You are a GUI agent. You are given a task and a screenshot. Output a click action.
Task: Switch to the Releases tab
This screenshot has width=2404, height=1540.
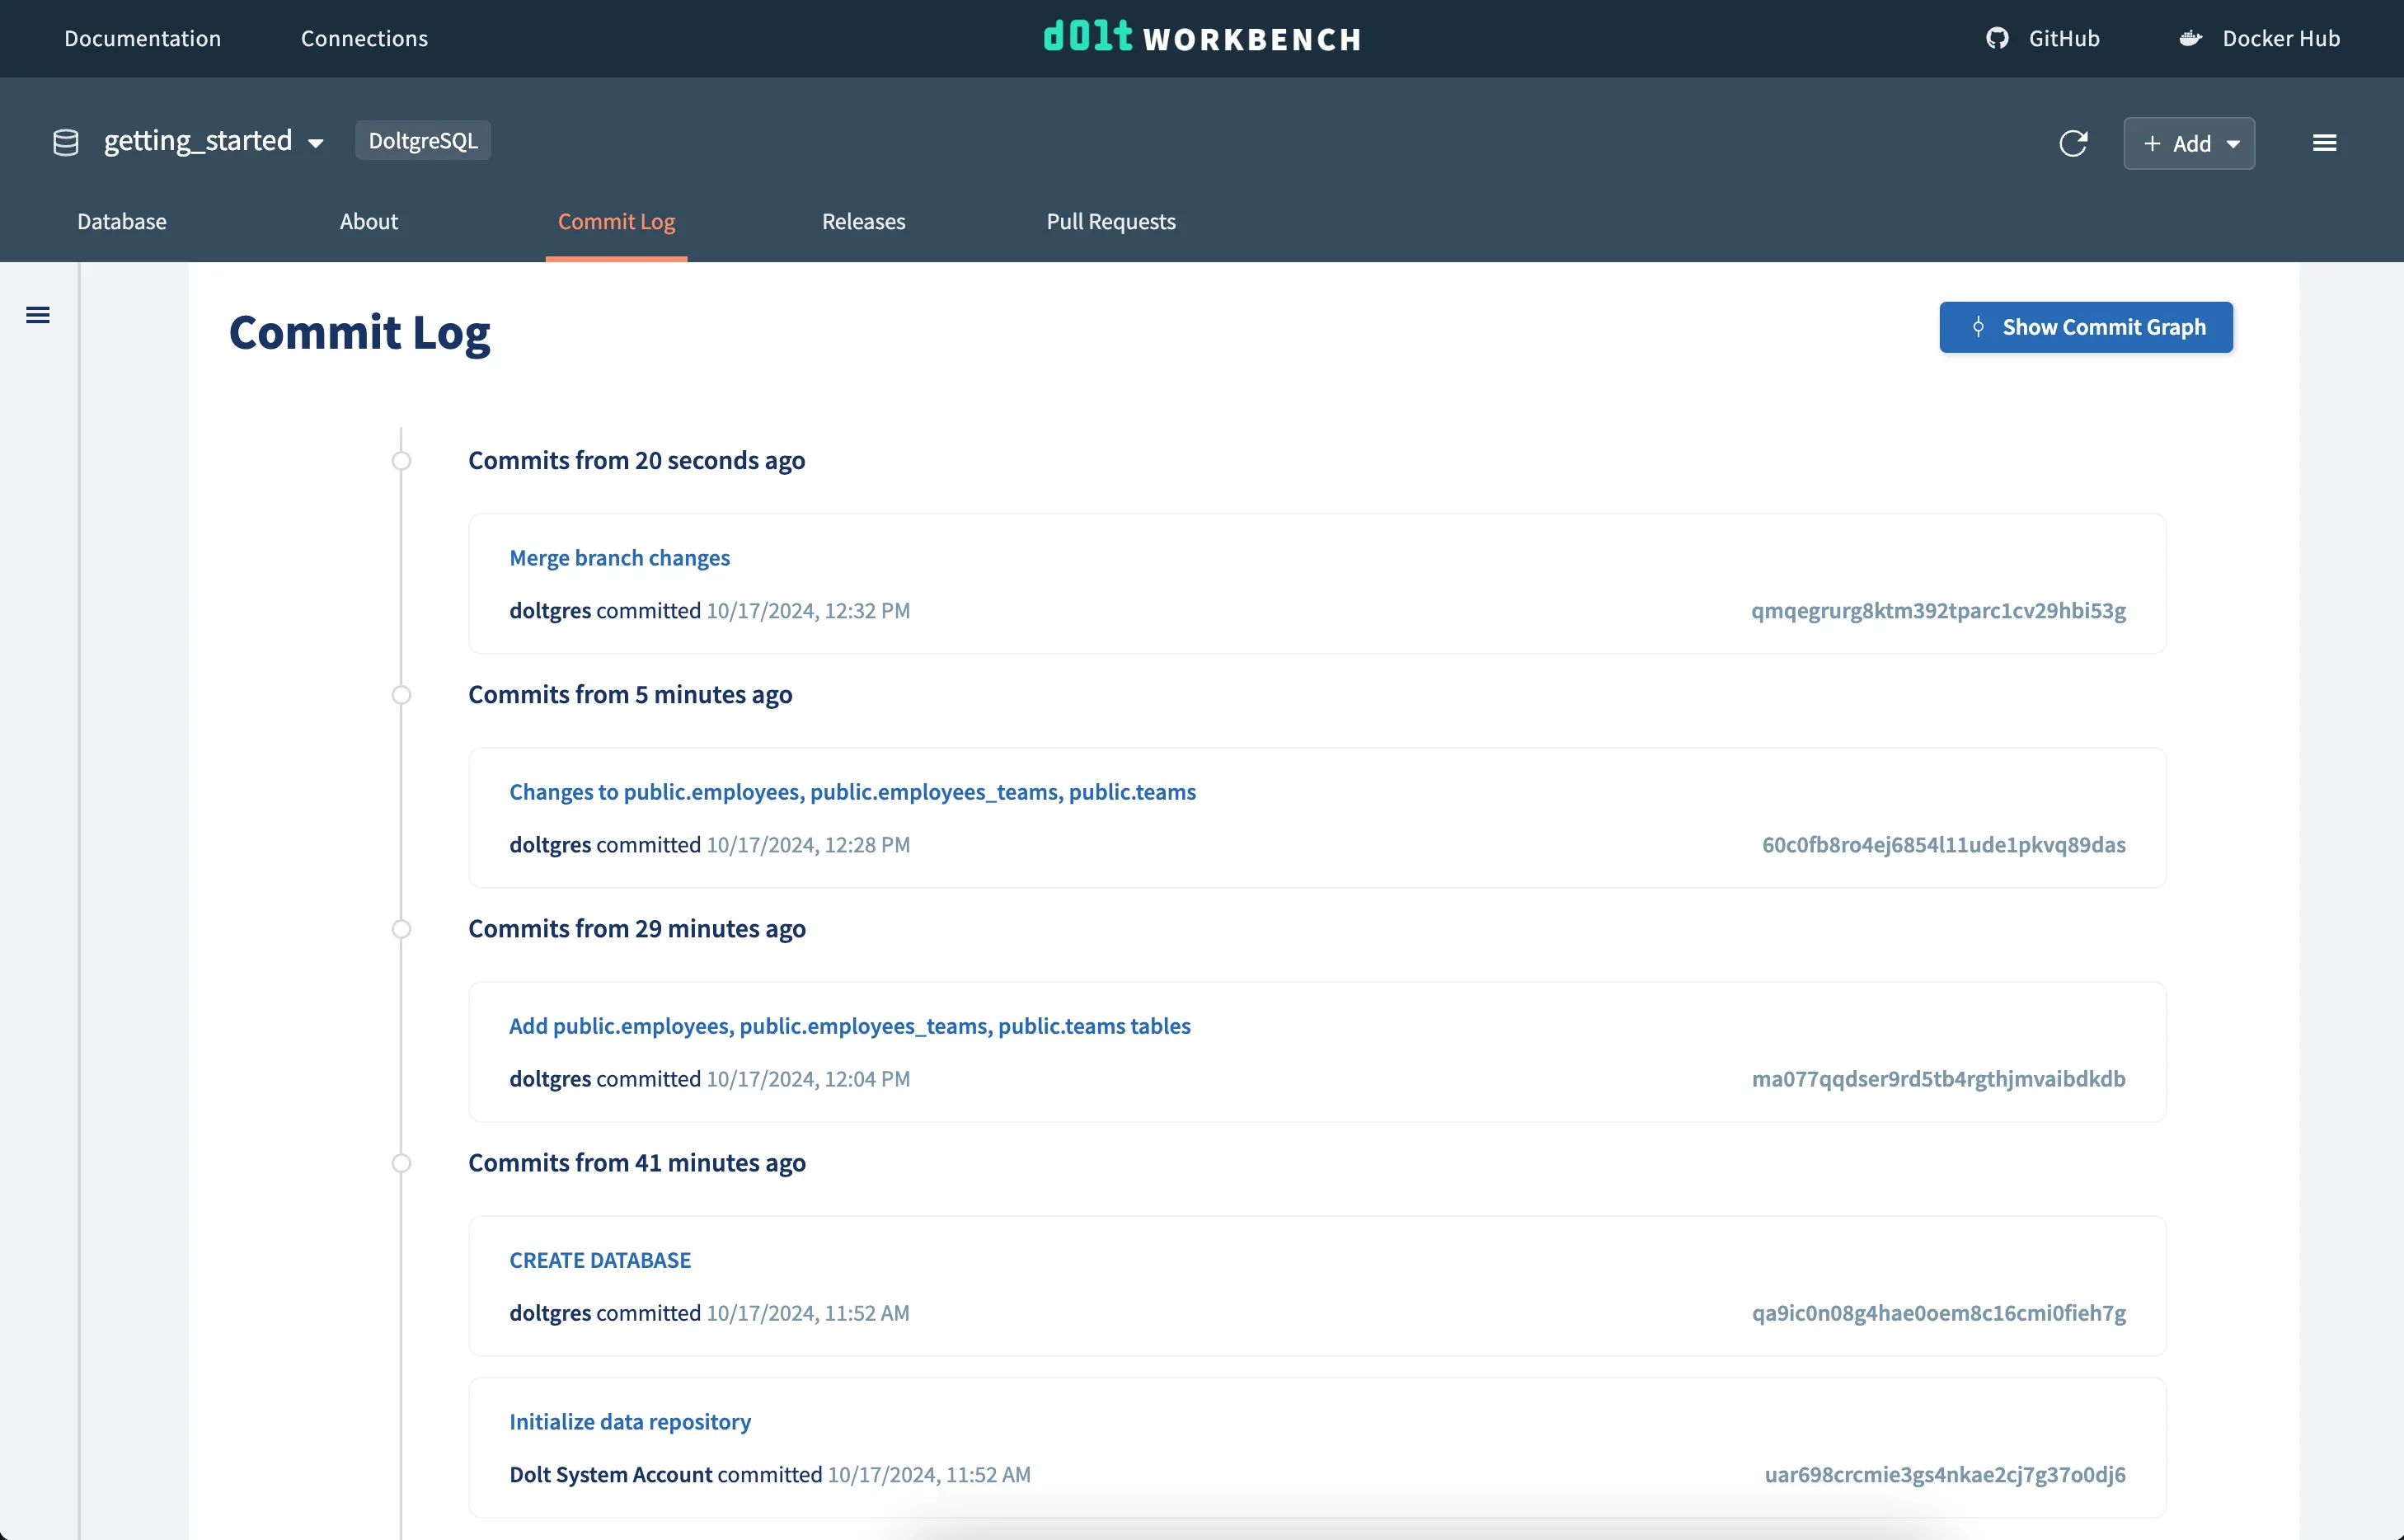tap(863, 221)
